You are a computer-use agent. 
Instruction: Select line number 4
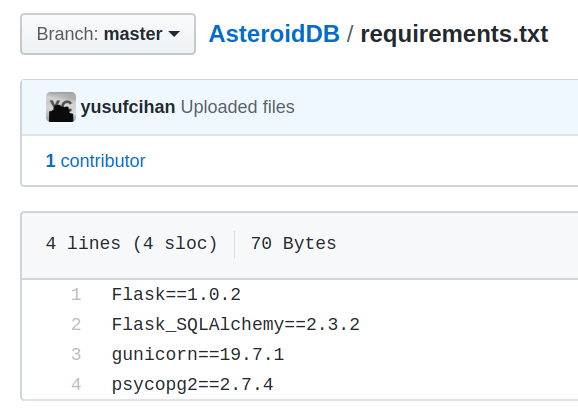76,385
